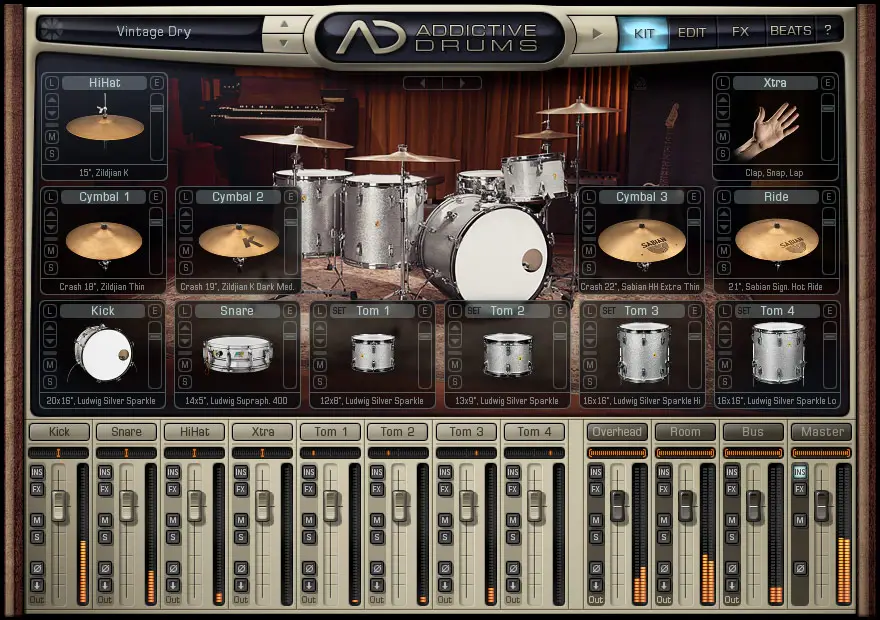
Task: Click the L load button on Cymbal 3 slot
Action: click(588, 197)
